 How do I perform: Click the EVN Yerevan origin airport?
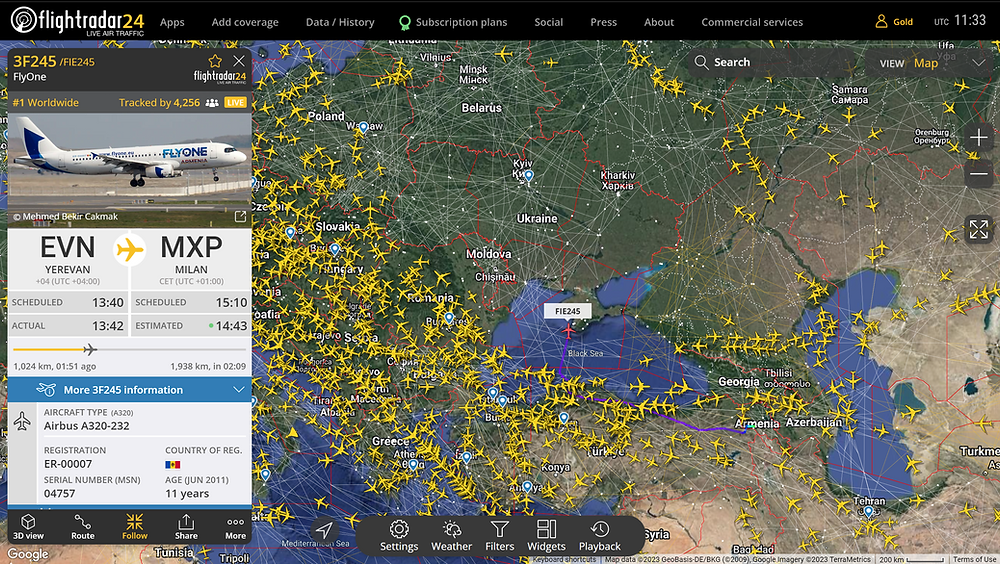pos(68,258)
